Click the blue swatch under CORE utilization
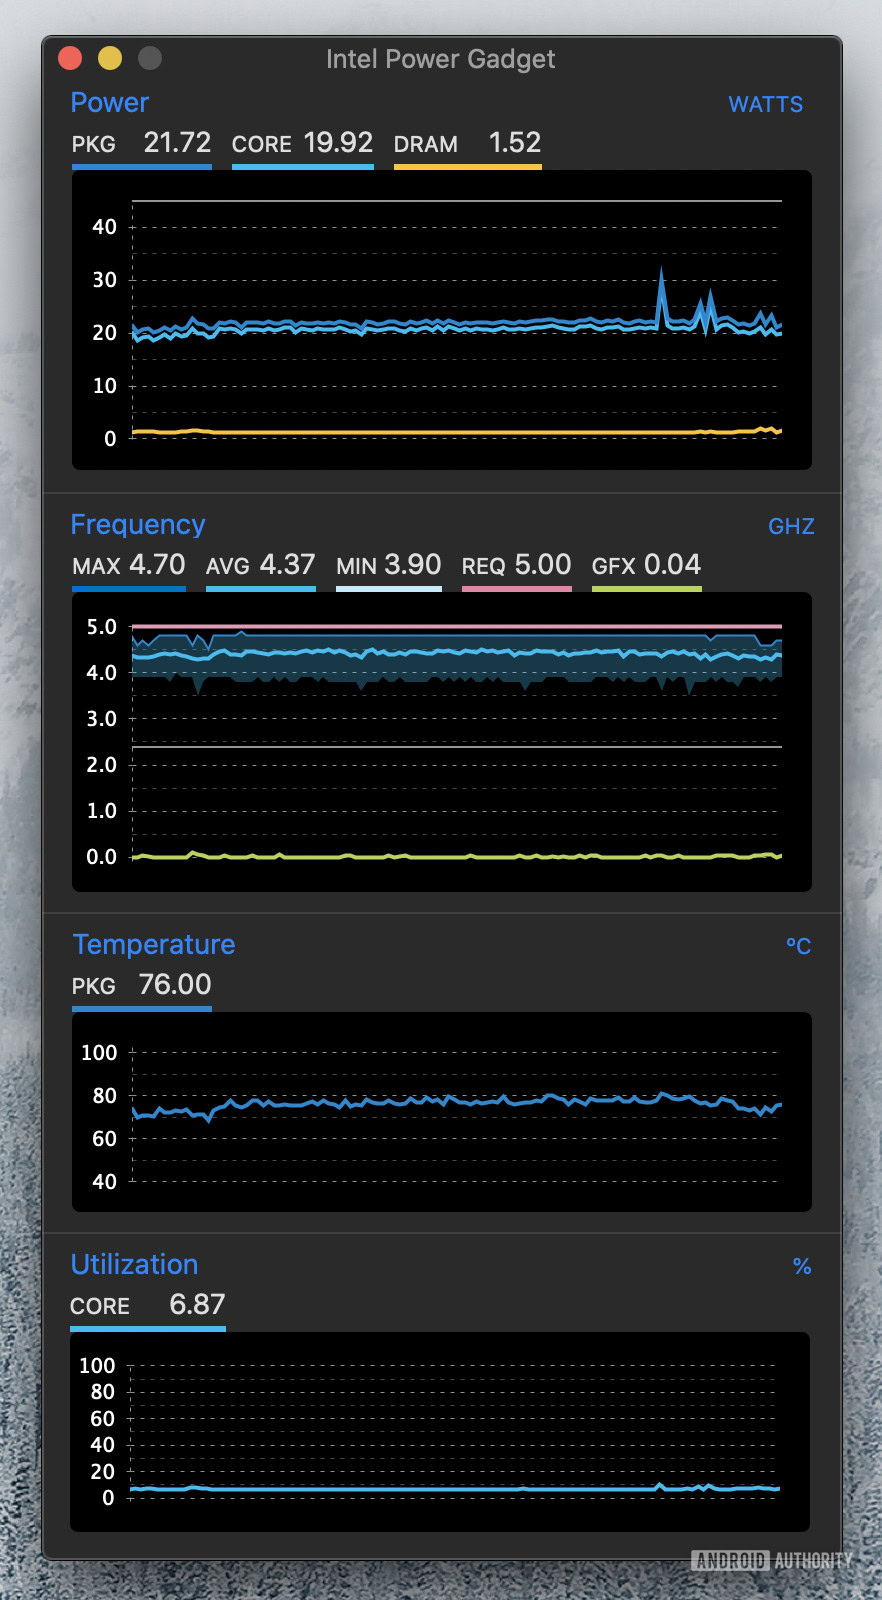The image size is (882, 1600). (x=147, y=1329)
